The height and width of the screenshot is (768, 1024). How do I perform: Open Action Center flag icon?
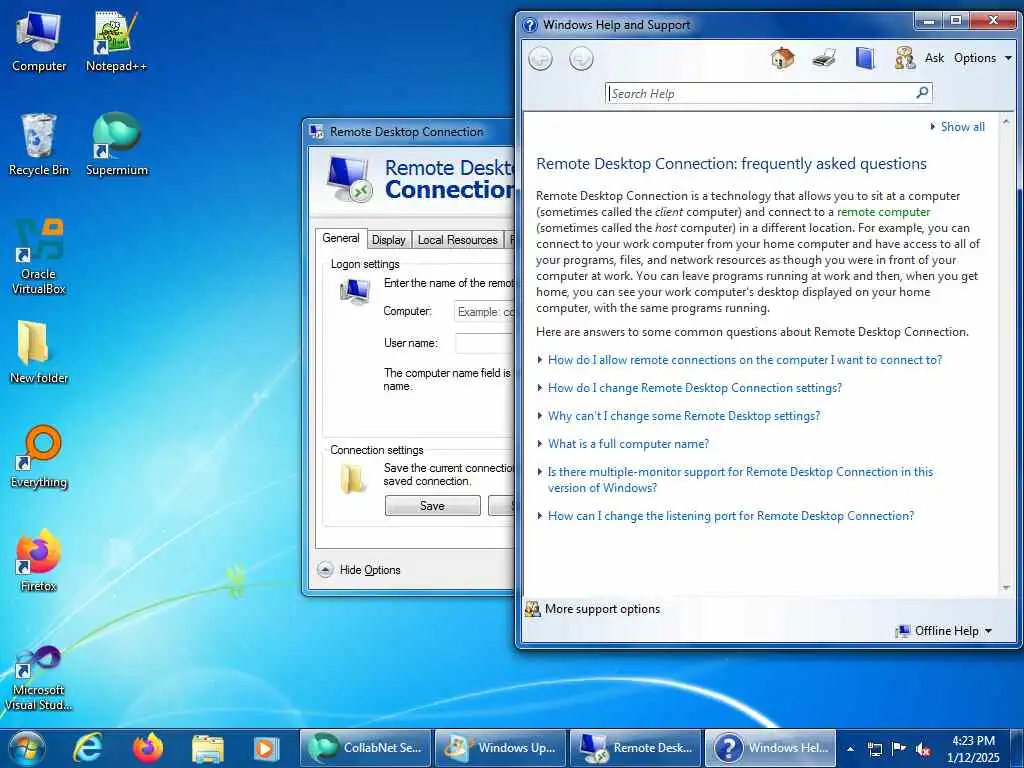(x=899, y=749)
